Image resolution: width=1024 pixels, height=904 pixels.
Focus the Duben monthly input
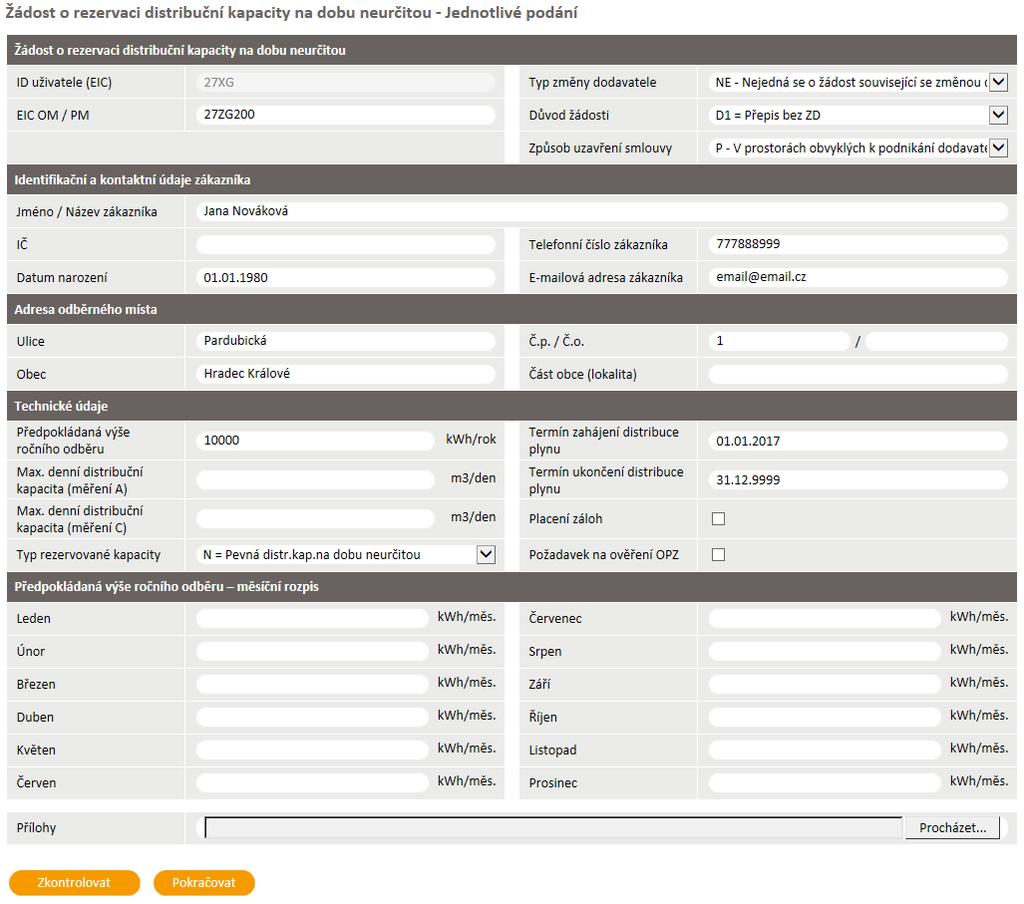click(312, 717)
